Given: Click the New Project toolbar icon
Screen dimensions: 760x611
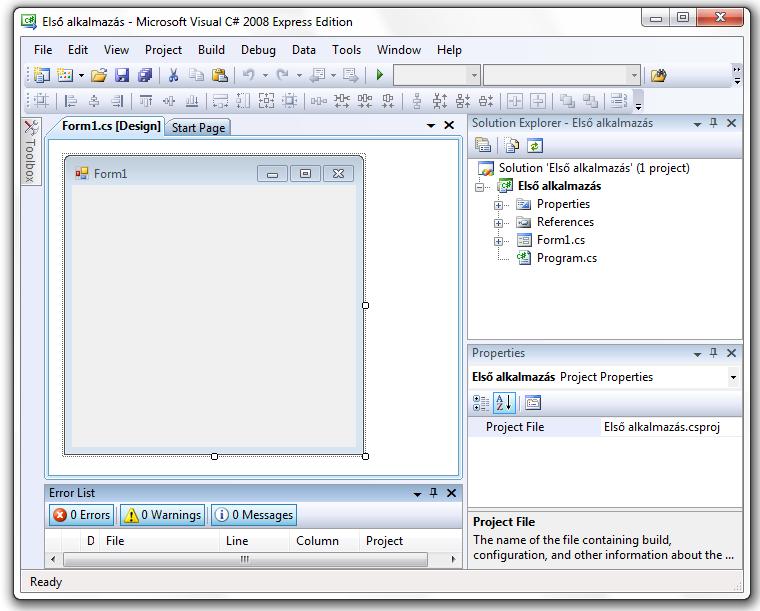Looking at the screenshot, I should 42,75.
